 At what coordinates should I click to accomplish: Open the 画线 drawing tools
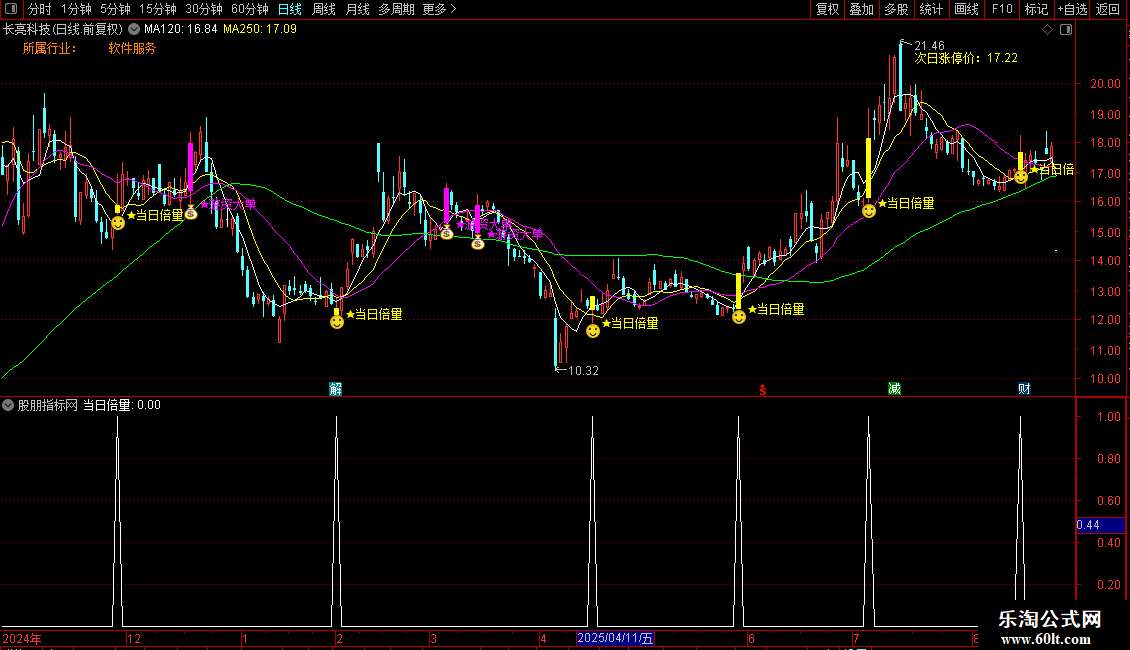tap(966, 9)
